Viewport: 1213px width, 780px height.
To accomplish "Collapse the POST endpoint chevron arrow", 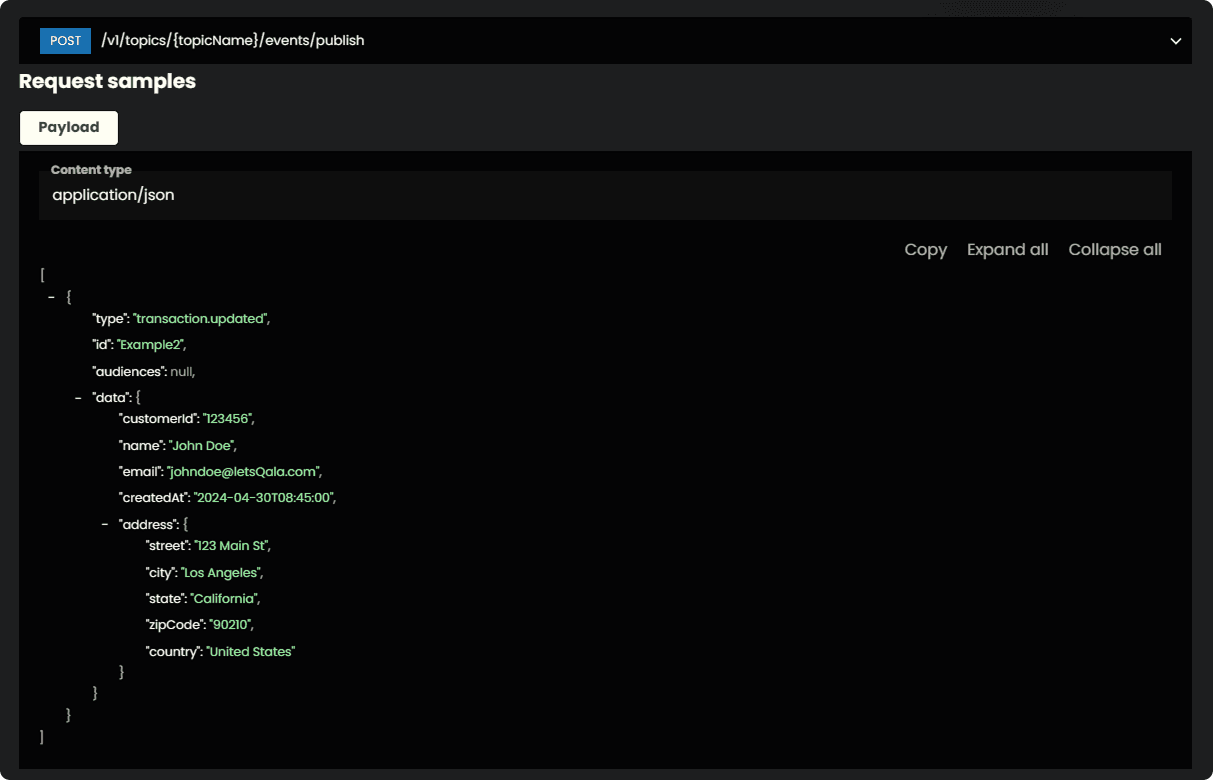I will pos(1175,41).
